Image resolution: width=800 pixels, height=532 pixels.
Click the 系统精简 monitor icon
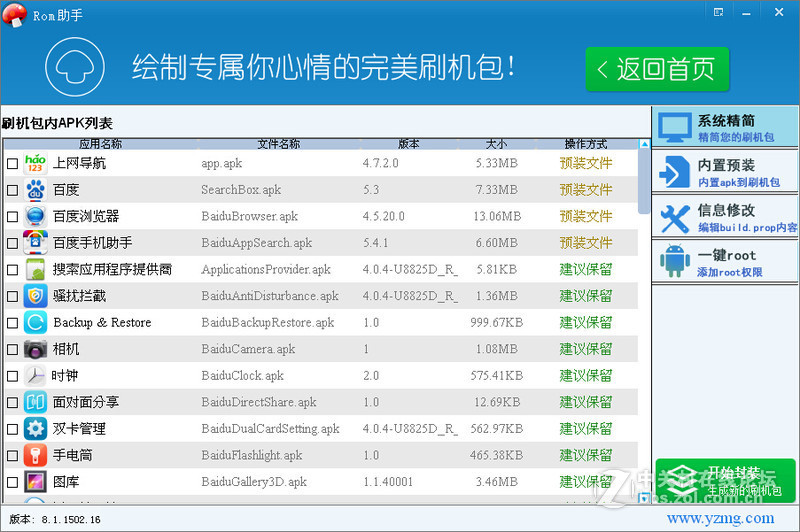[674, 127]
